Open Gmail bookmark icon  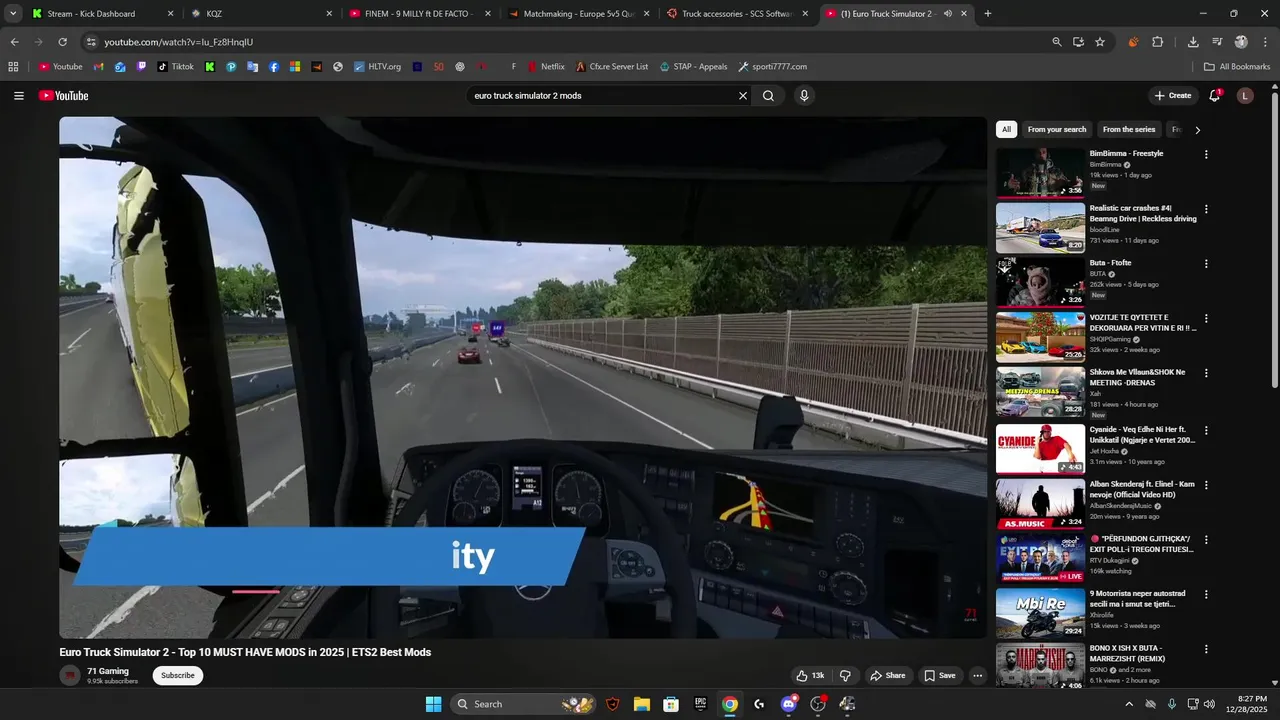pyautogui.click(x=99, y=67)
